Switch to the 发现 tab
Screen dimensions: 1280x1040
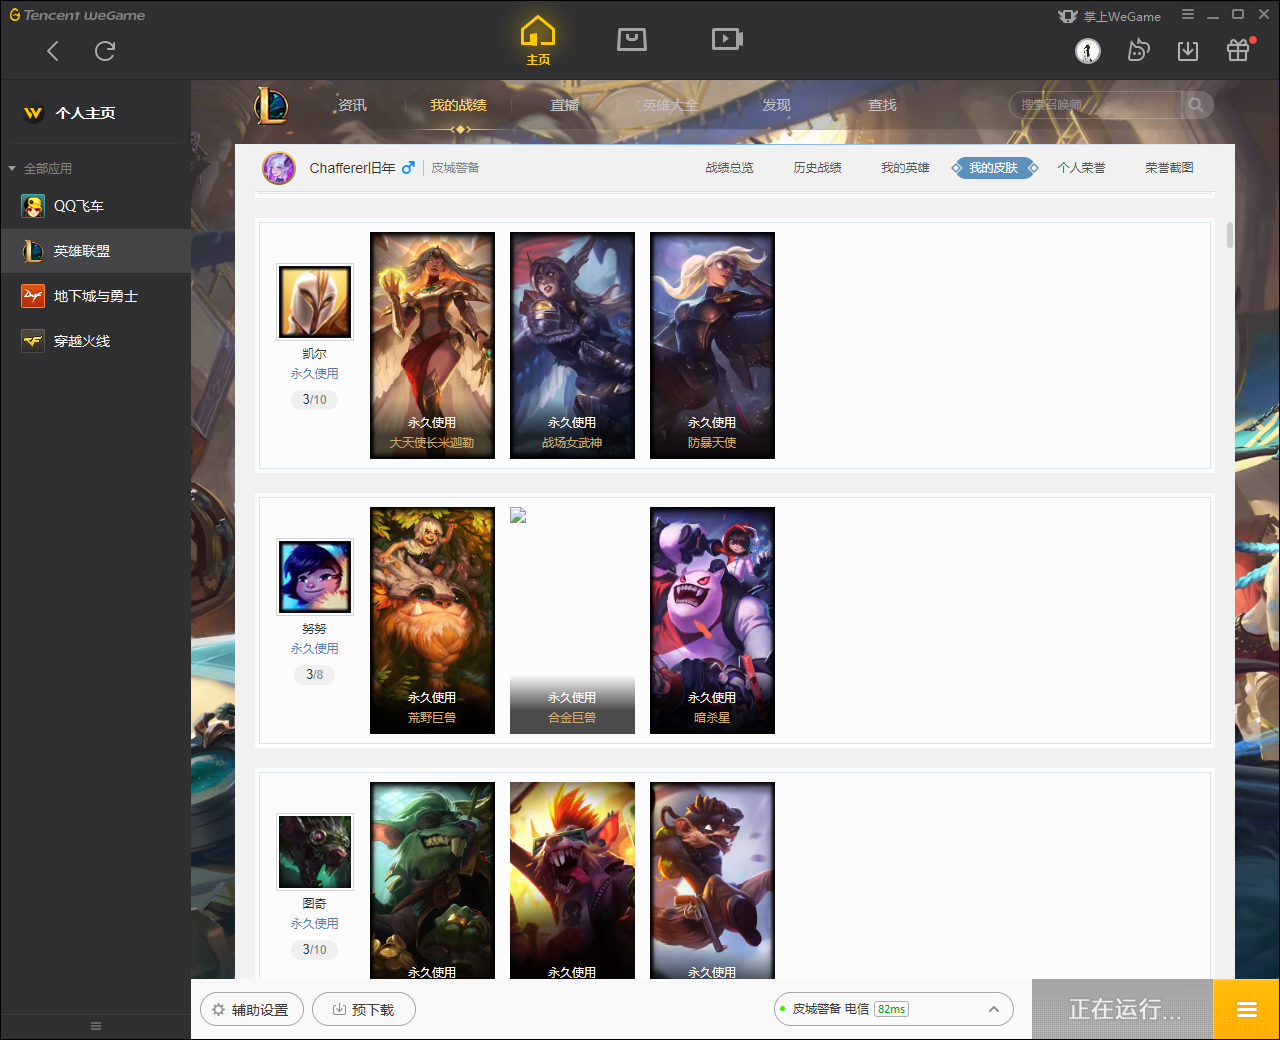776,105
